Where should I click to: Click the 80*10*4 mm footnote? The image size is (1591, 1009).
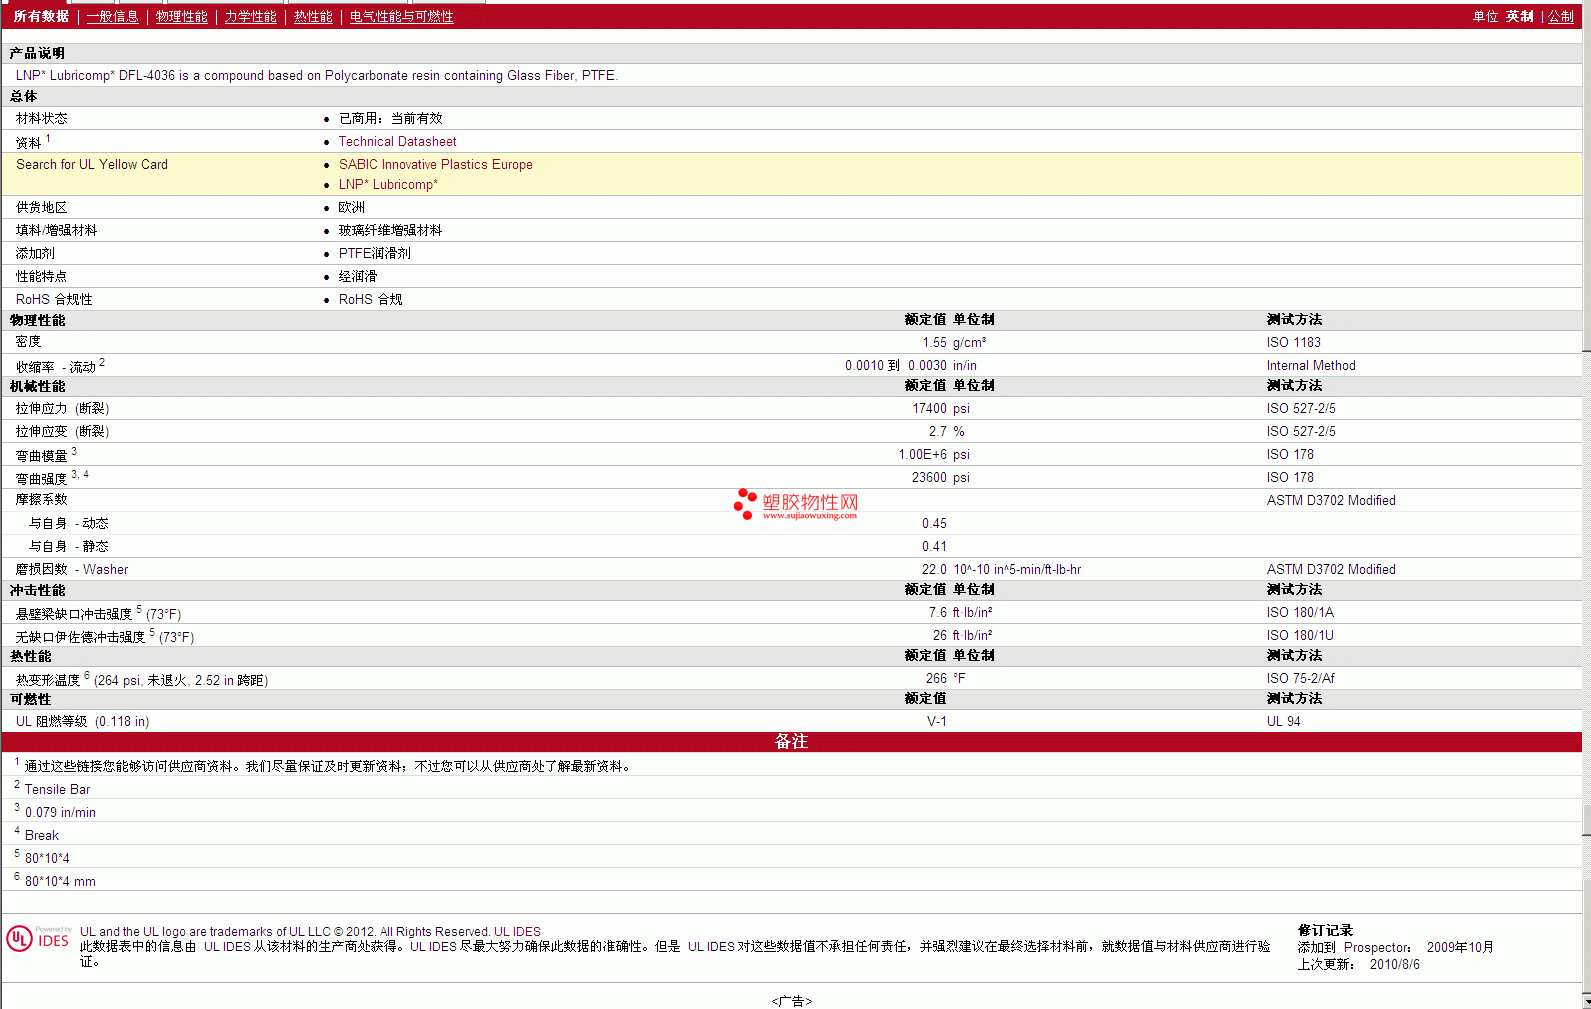pos(60,882)
